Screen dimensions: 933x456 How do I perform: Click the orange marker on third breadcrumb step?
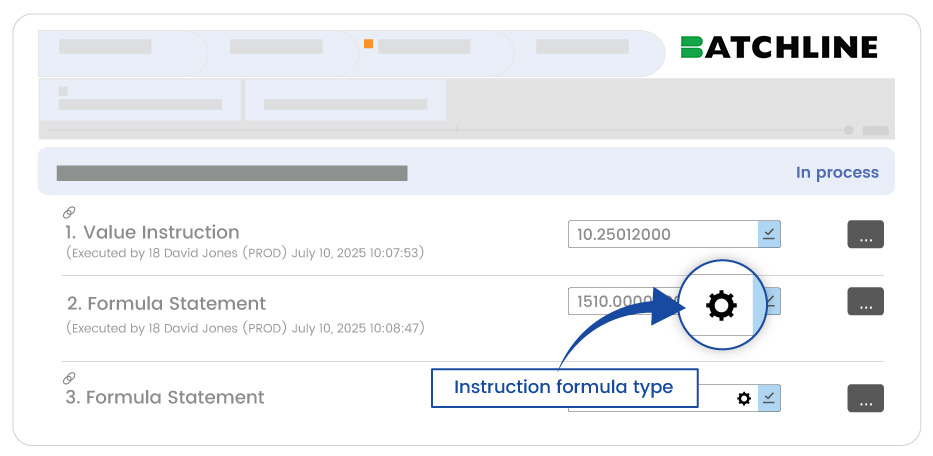pos(369,44)
